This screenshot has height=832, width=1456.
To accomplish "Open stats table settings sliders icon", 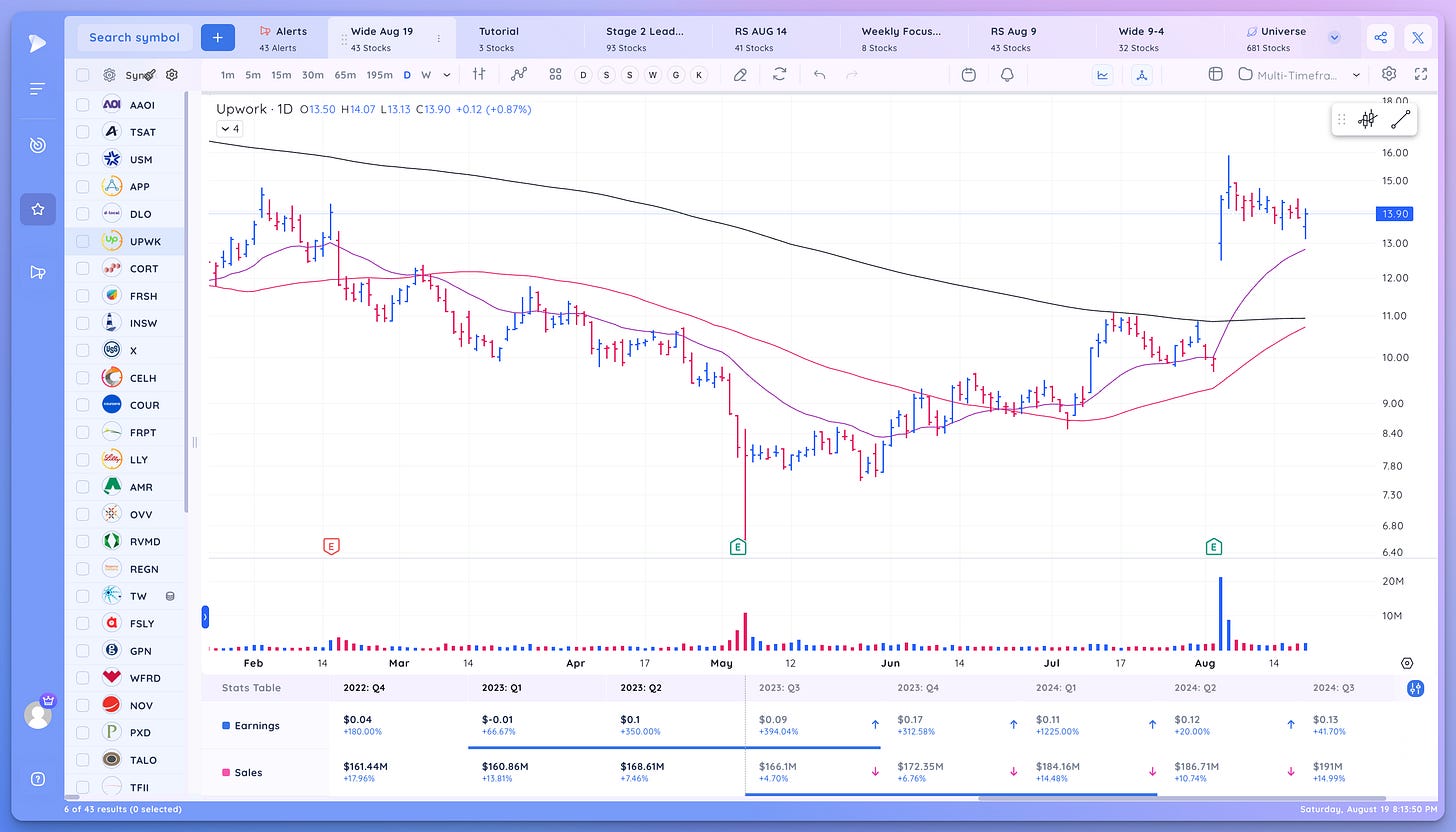I will click(x=1415, y=688).
